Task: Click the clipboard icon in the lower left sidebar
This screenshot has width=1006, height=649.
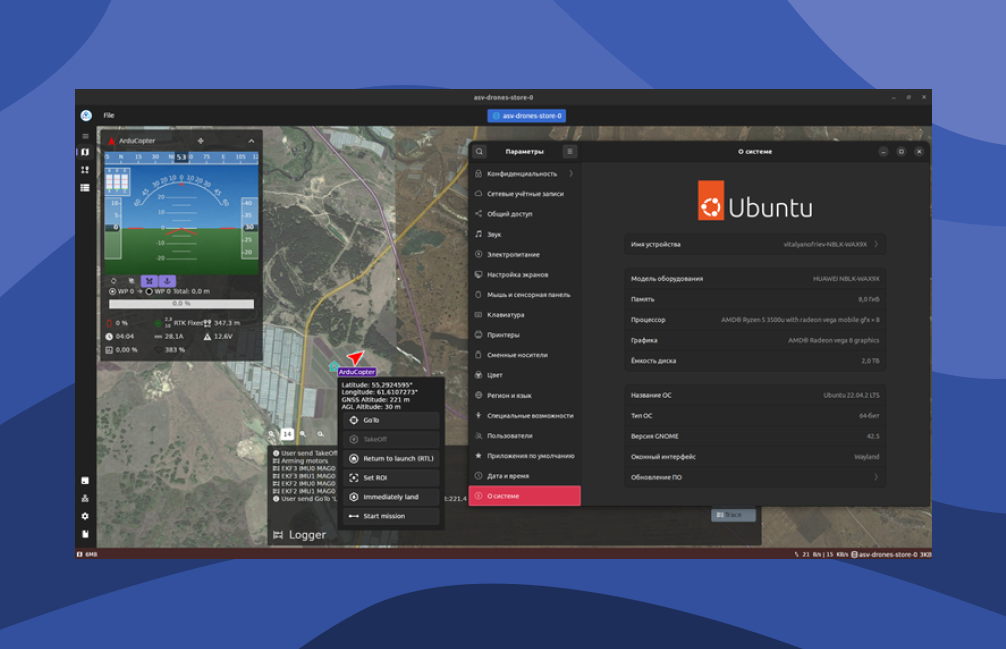Action: pyautogui.click(x=85, y=480)
